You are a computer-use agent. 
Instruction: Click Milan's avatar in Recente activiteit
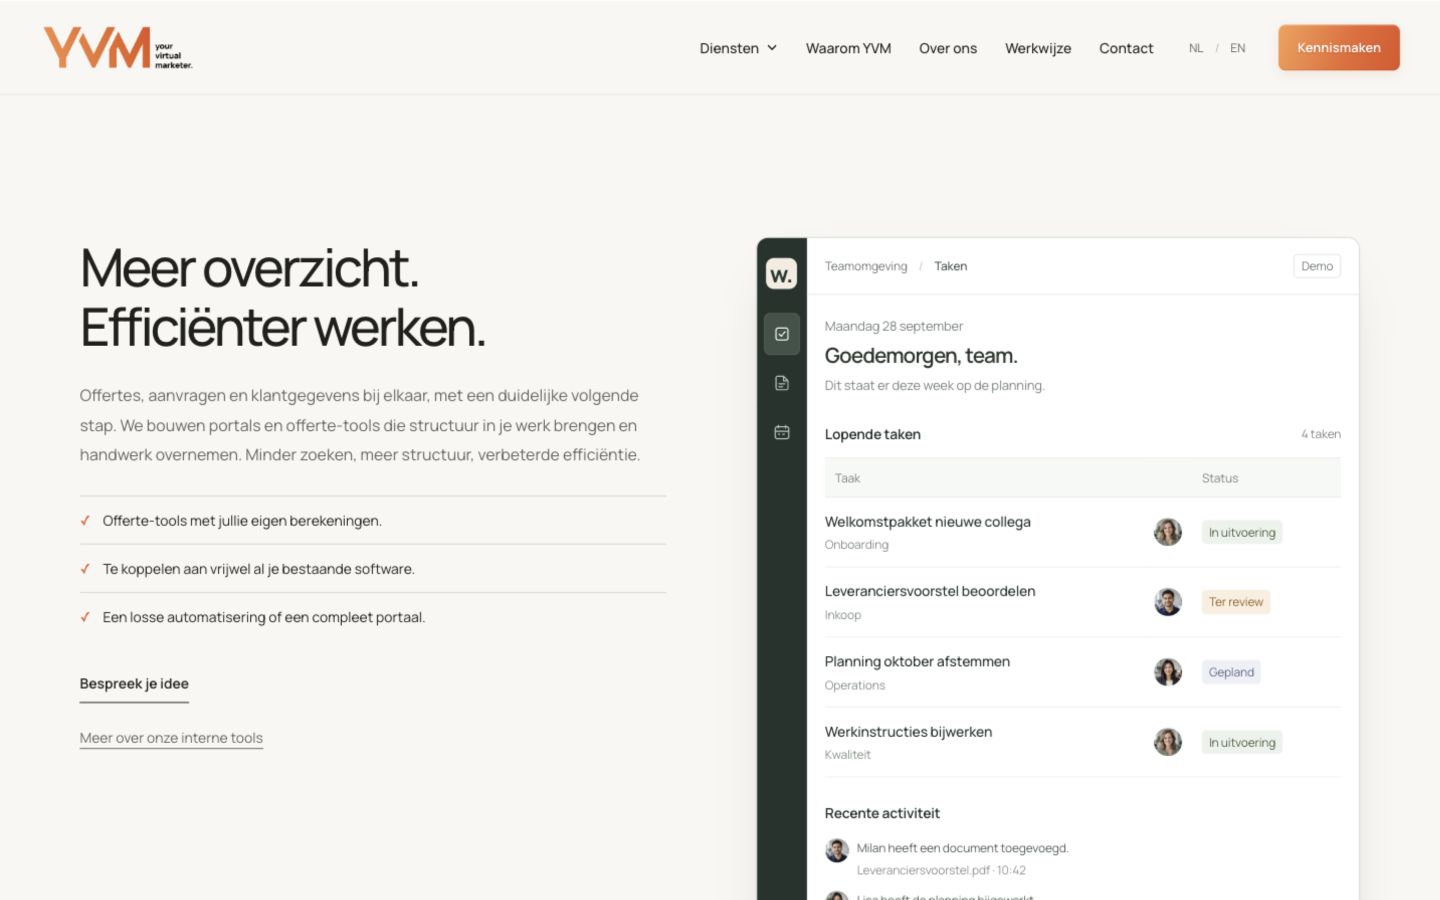(837, 850)
